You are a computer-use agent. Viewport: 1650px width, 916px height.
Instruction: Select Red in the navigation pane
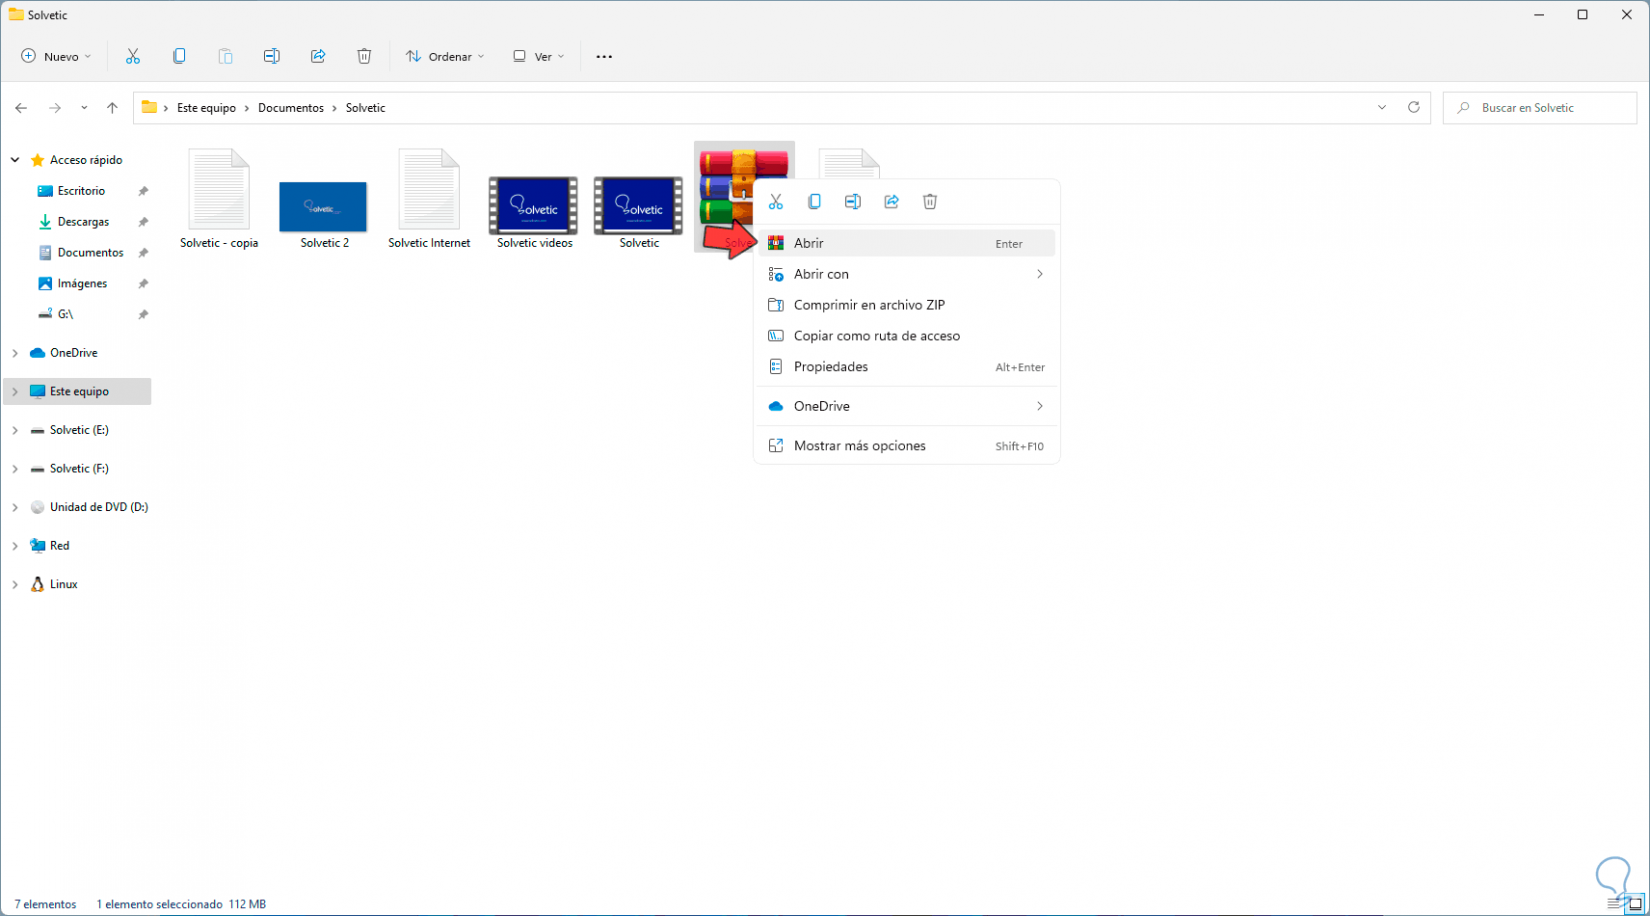(x=60, y=546)
